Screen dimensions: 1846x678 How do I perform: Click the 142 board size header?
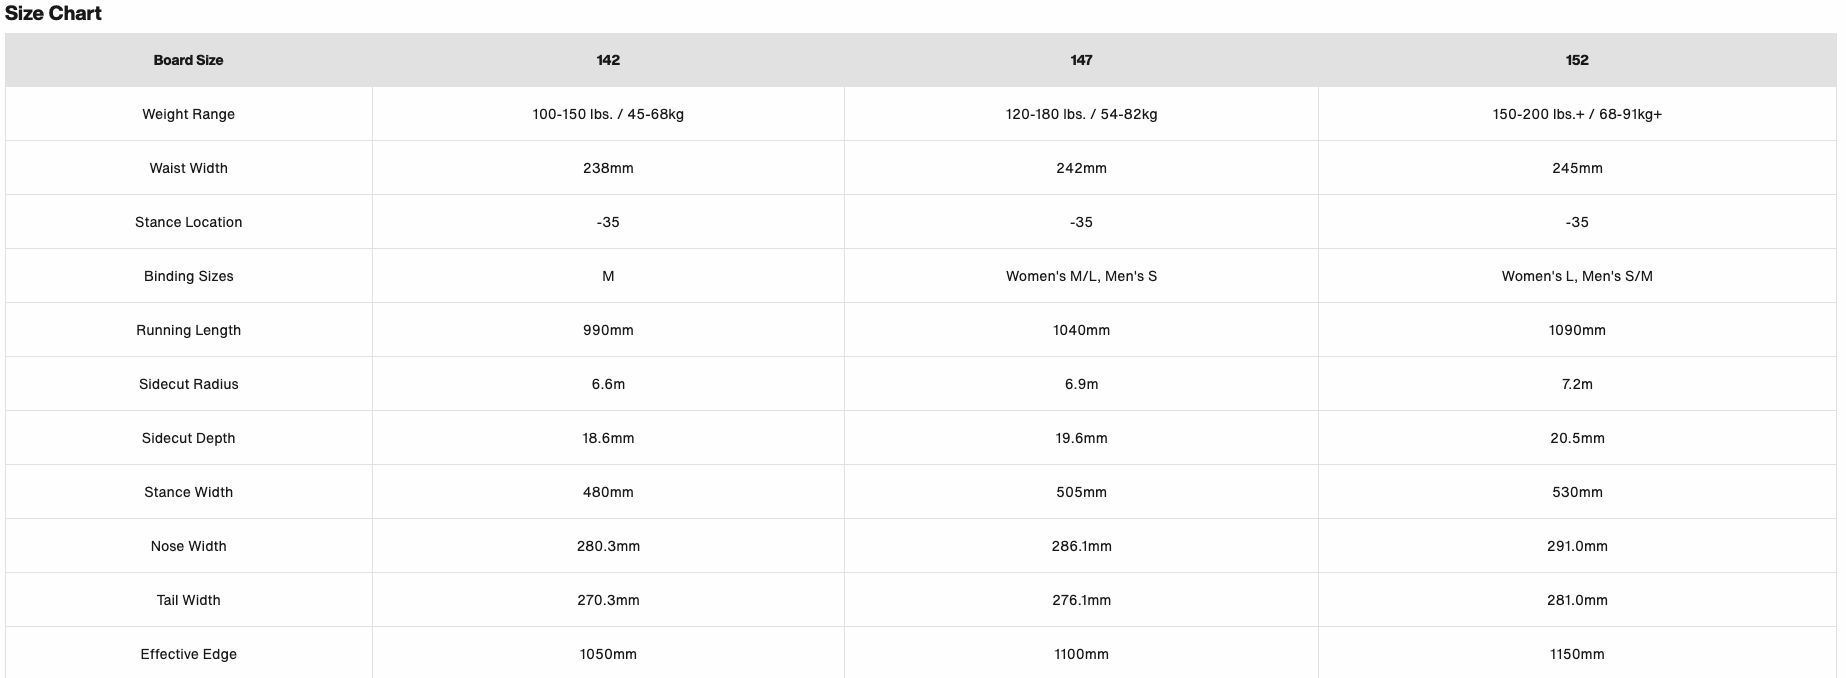point(608,60)
